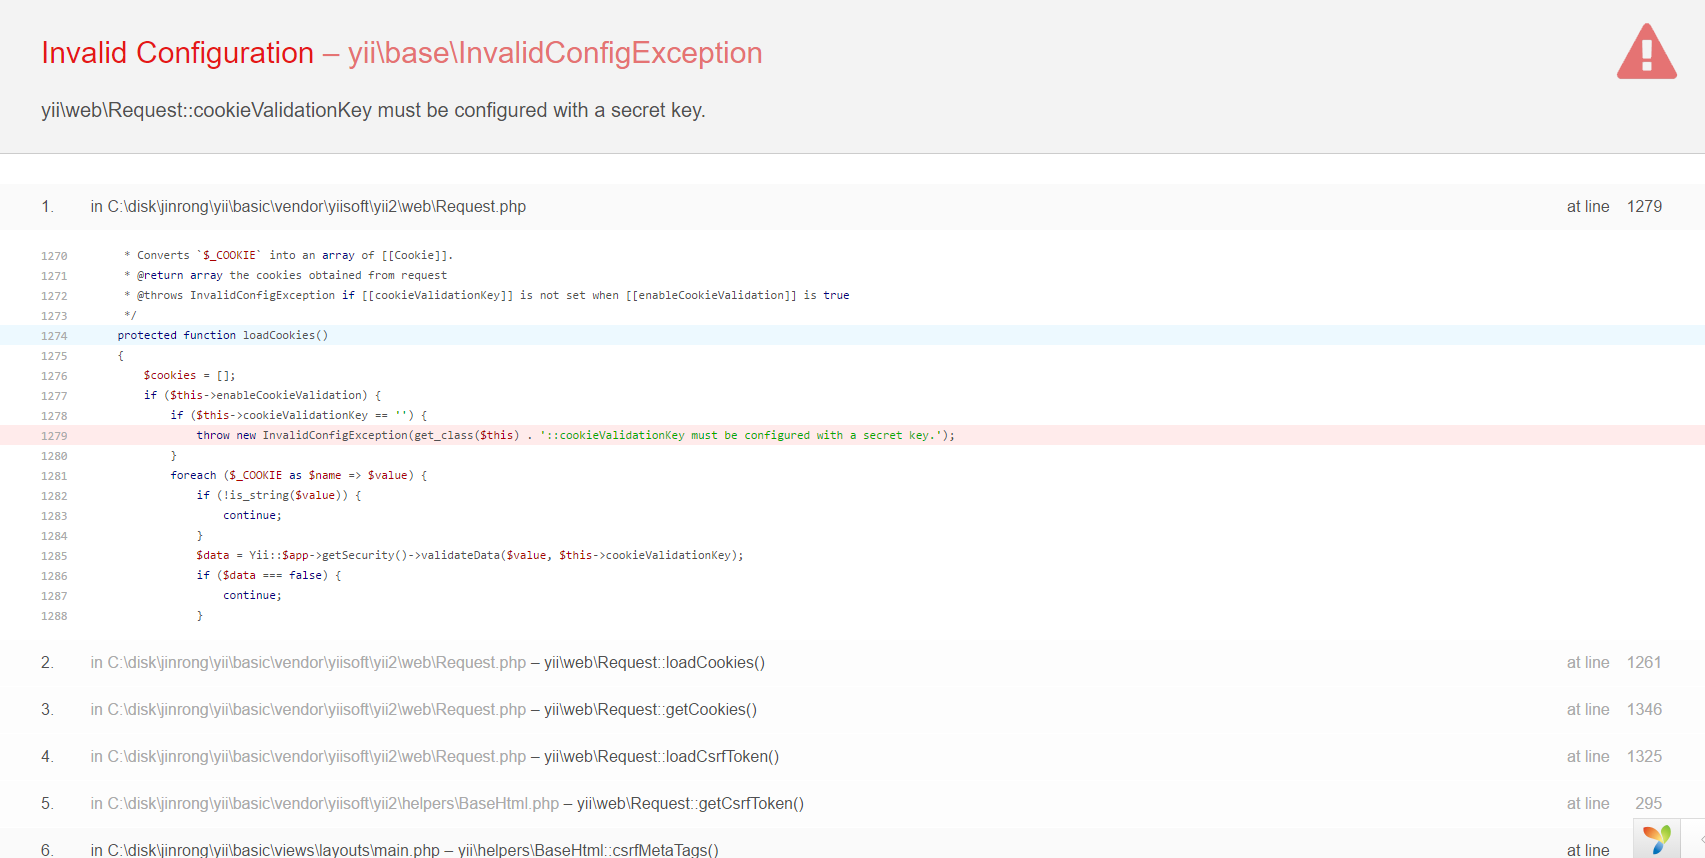Click the 'at line 295' label
This screenshot has width=1705, height=858.
(x=1613, y=804)
